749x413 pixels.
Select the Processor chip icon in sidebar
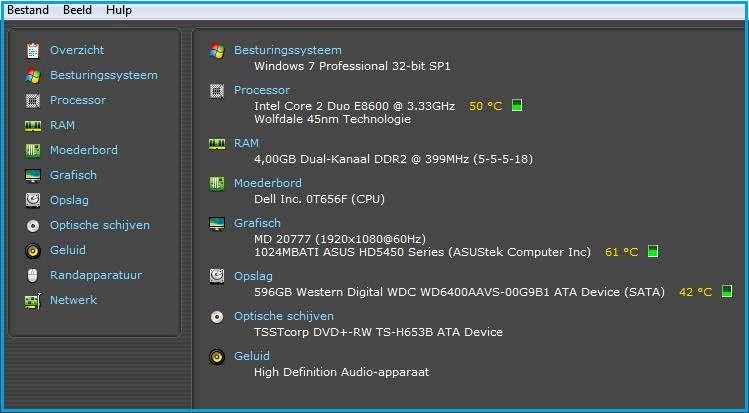click(32, 100)
